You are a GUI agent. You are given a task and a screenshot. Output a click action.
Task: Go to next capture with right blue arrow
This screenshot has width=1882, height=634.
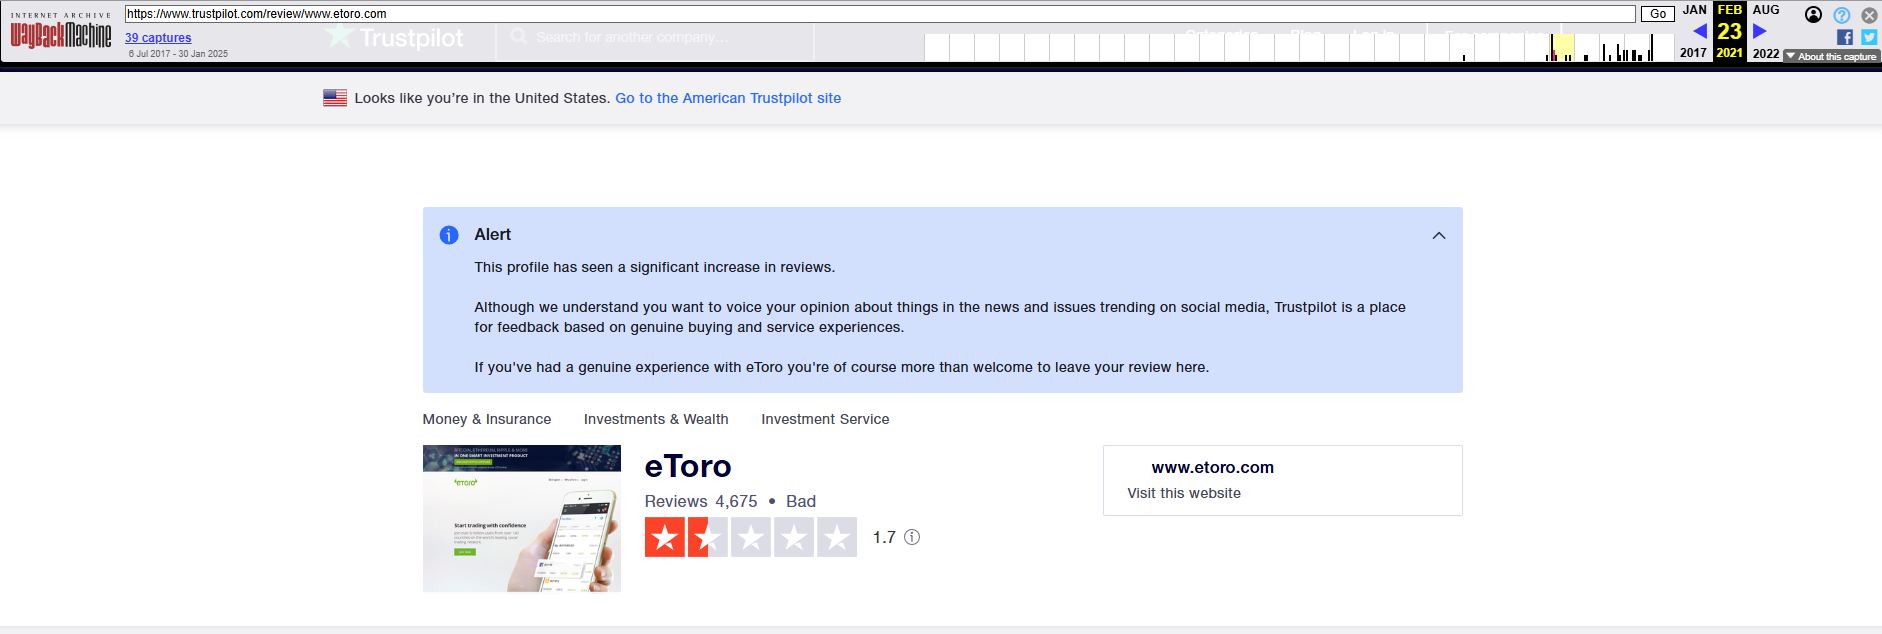tap(1760, 31)
